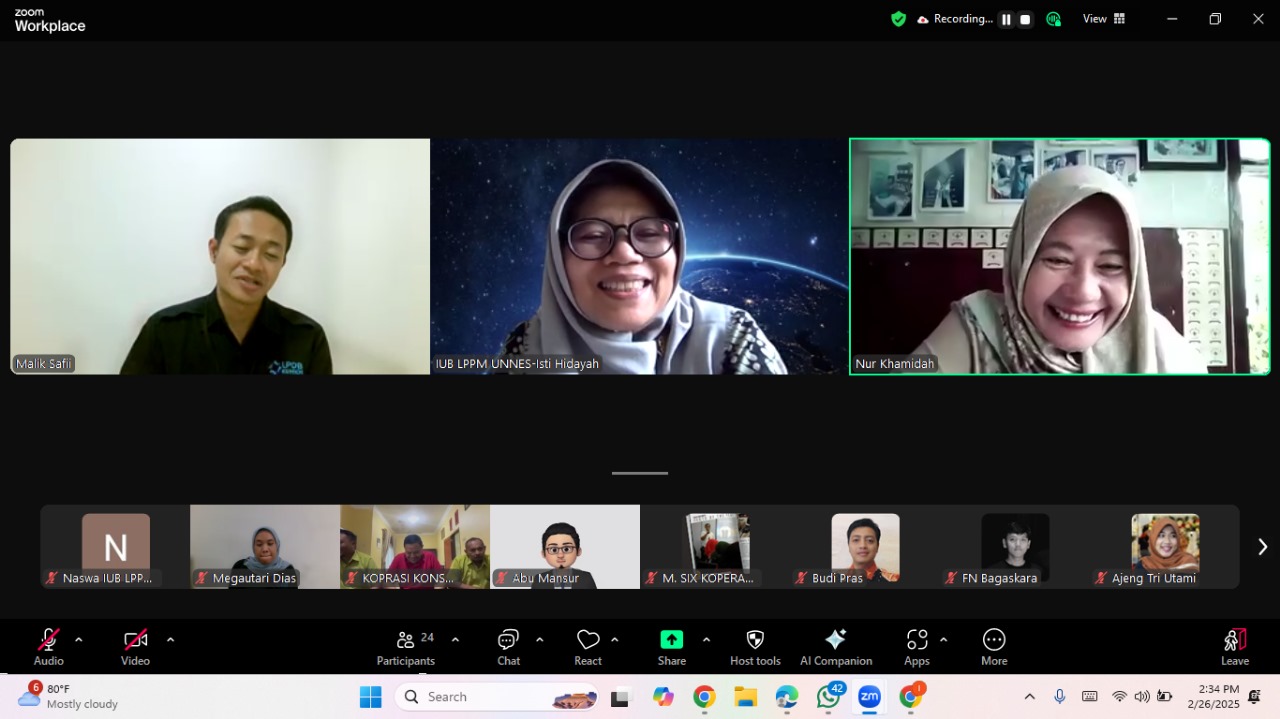Open the Chat panel

point(508,646)
